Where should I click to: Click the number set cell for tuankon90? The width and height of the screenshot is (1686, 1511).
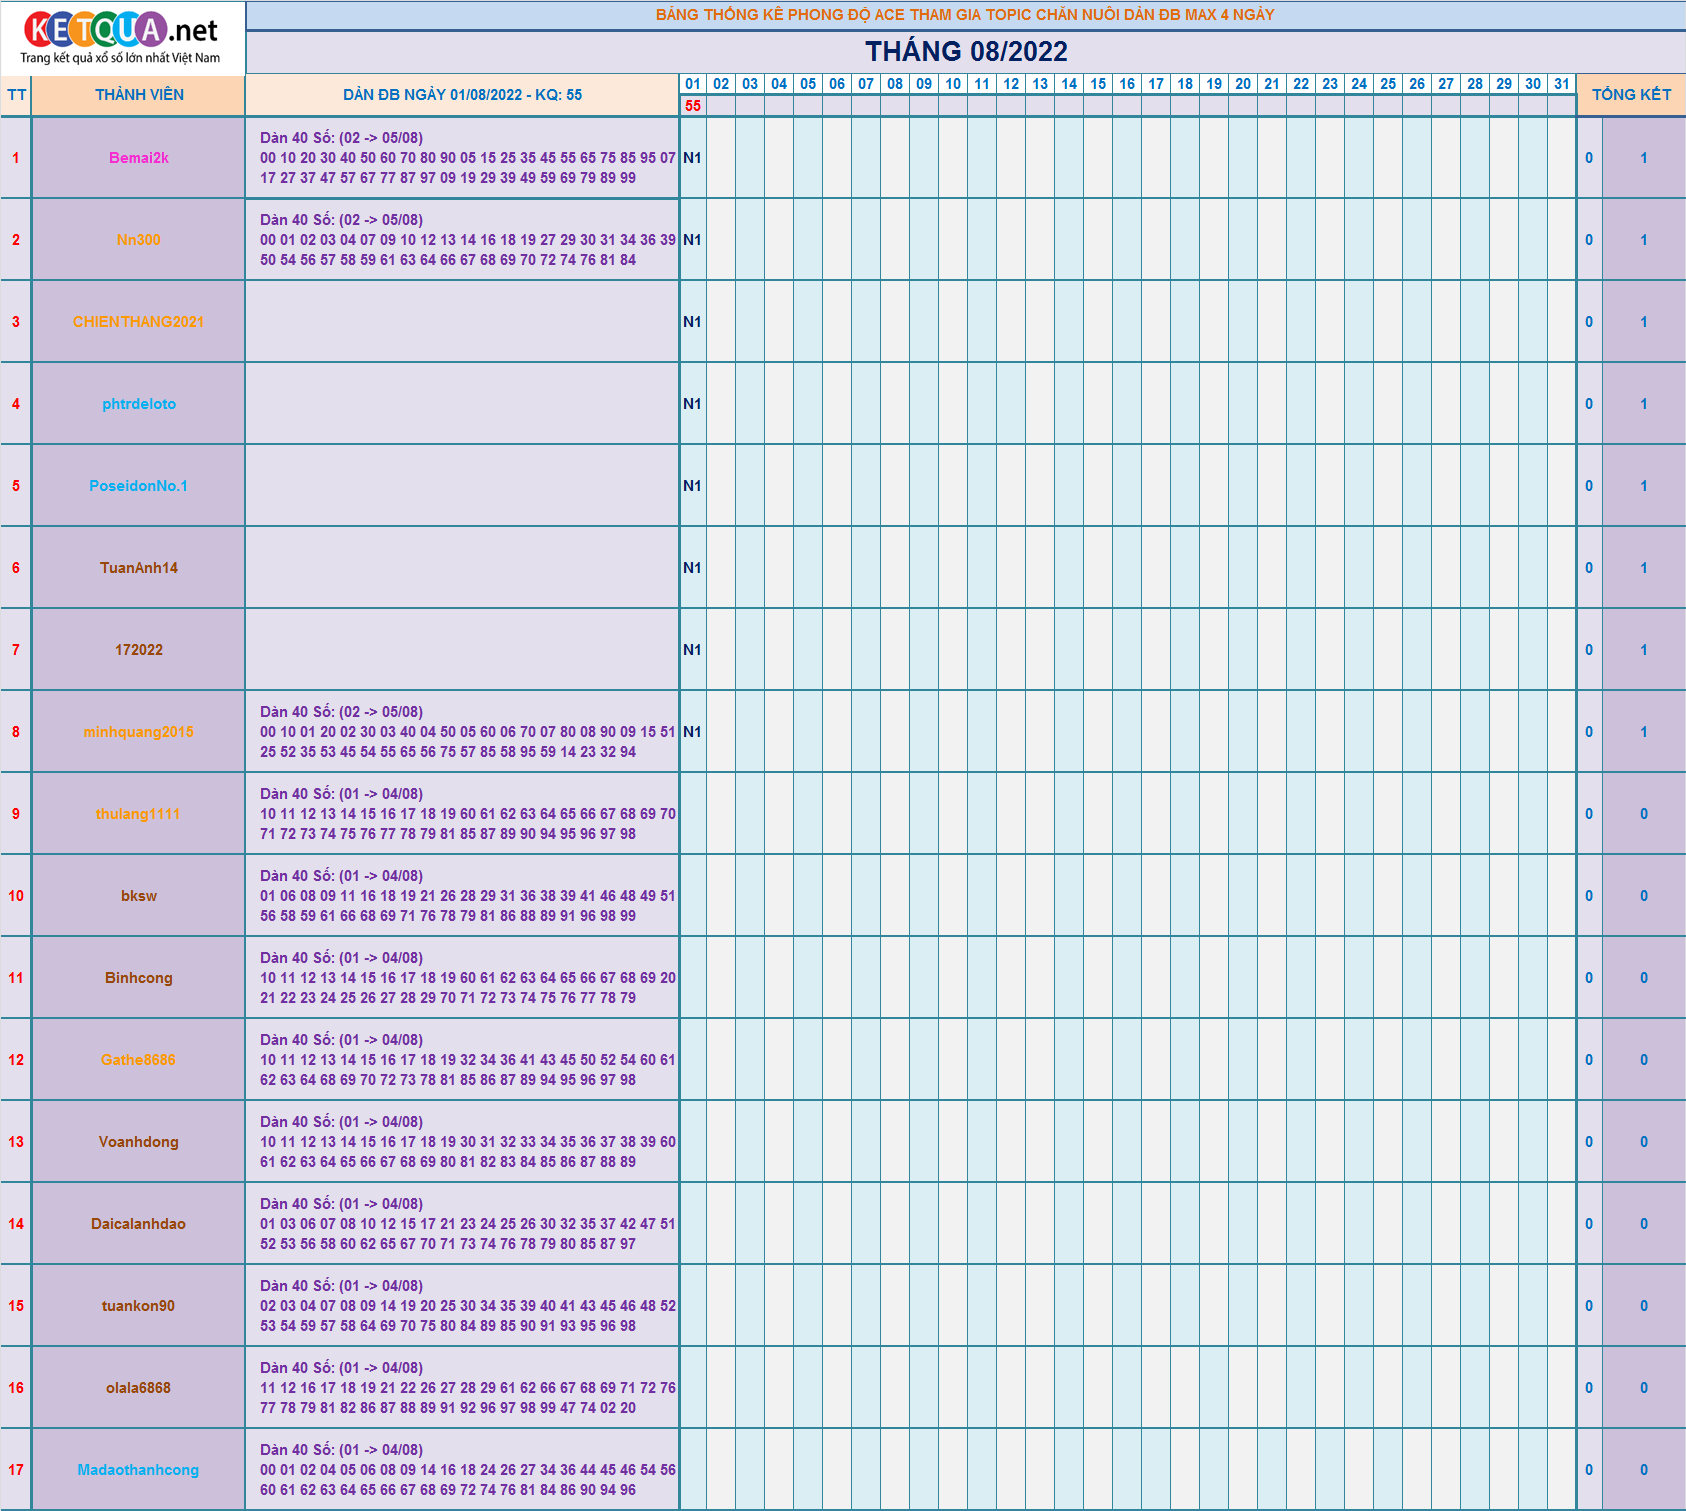pyautogui.click(x=462, y=1306)
